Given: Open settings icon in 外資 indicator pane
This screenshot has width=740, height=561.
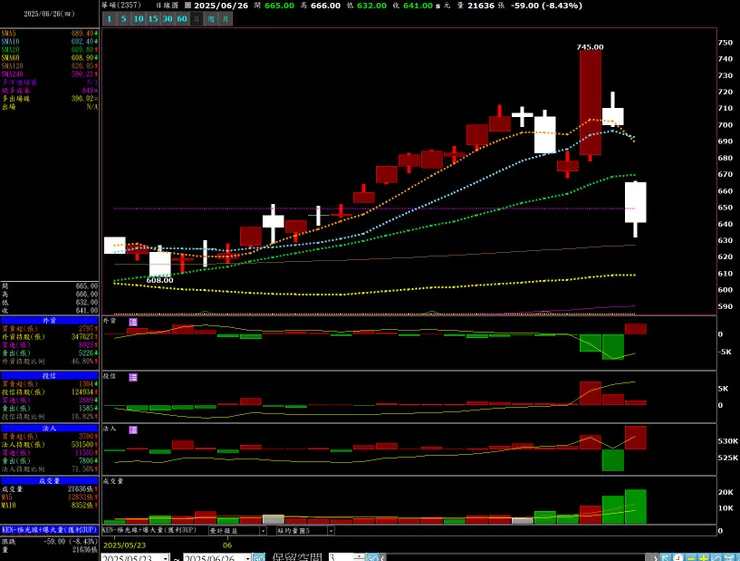Looking at the screenshot, I should point(133,322).
